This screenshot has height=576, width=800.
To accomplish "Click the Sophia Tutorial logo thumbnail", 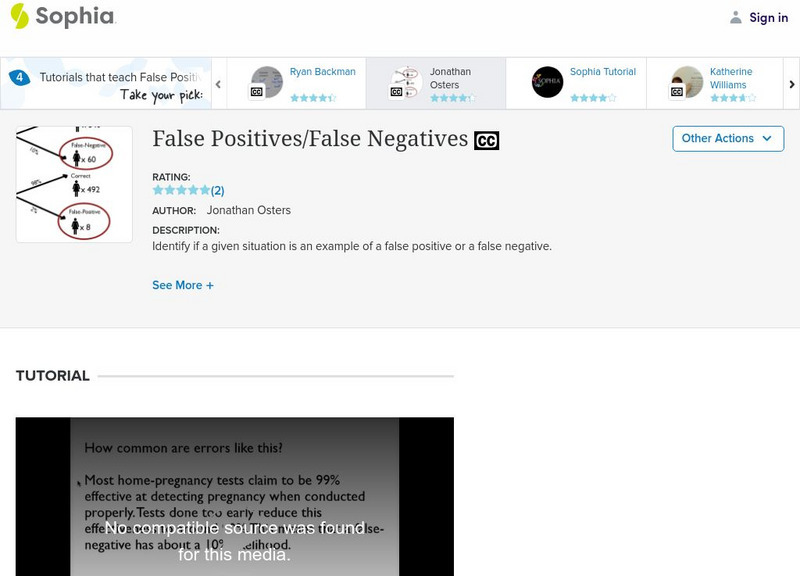I will tap(546, 80).
